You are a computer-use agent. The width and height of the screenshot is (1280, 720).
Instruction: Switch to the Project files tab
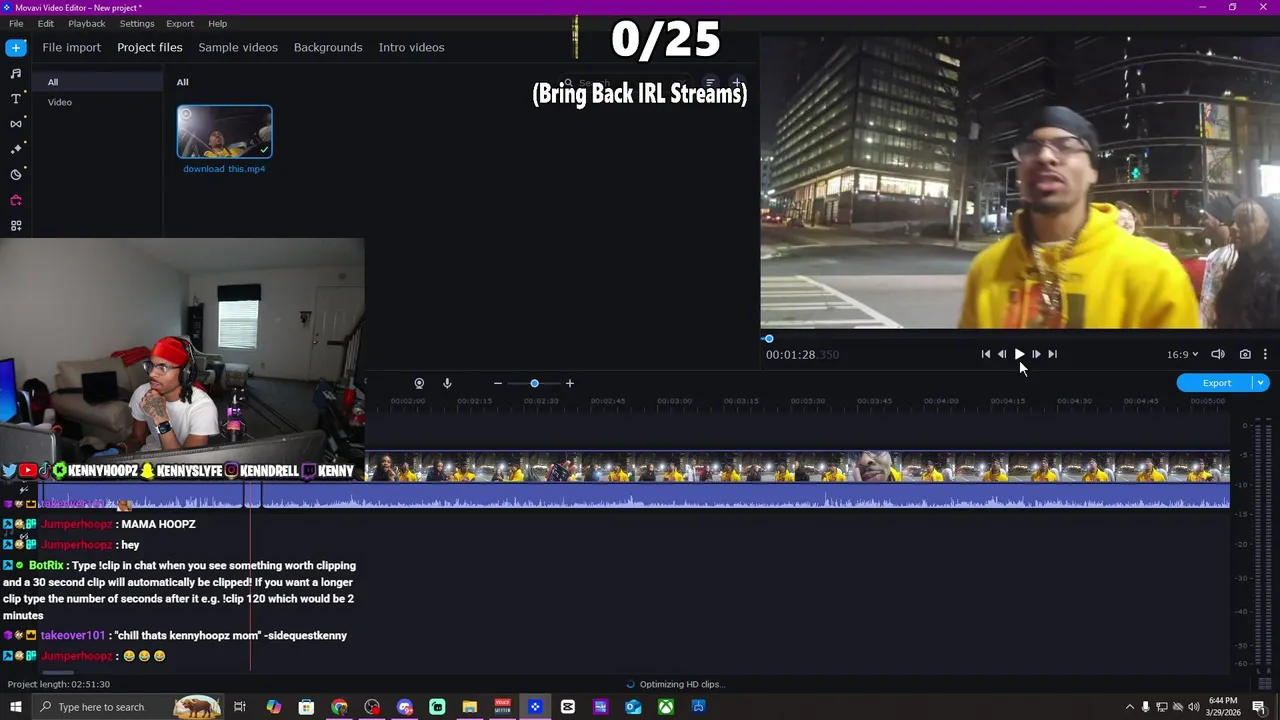tap(150, 47)
